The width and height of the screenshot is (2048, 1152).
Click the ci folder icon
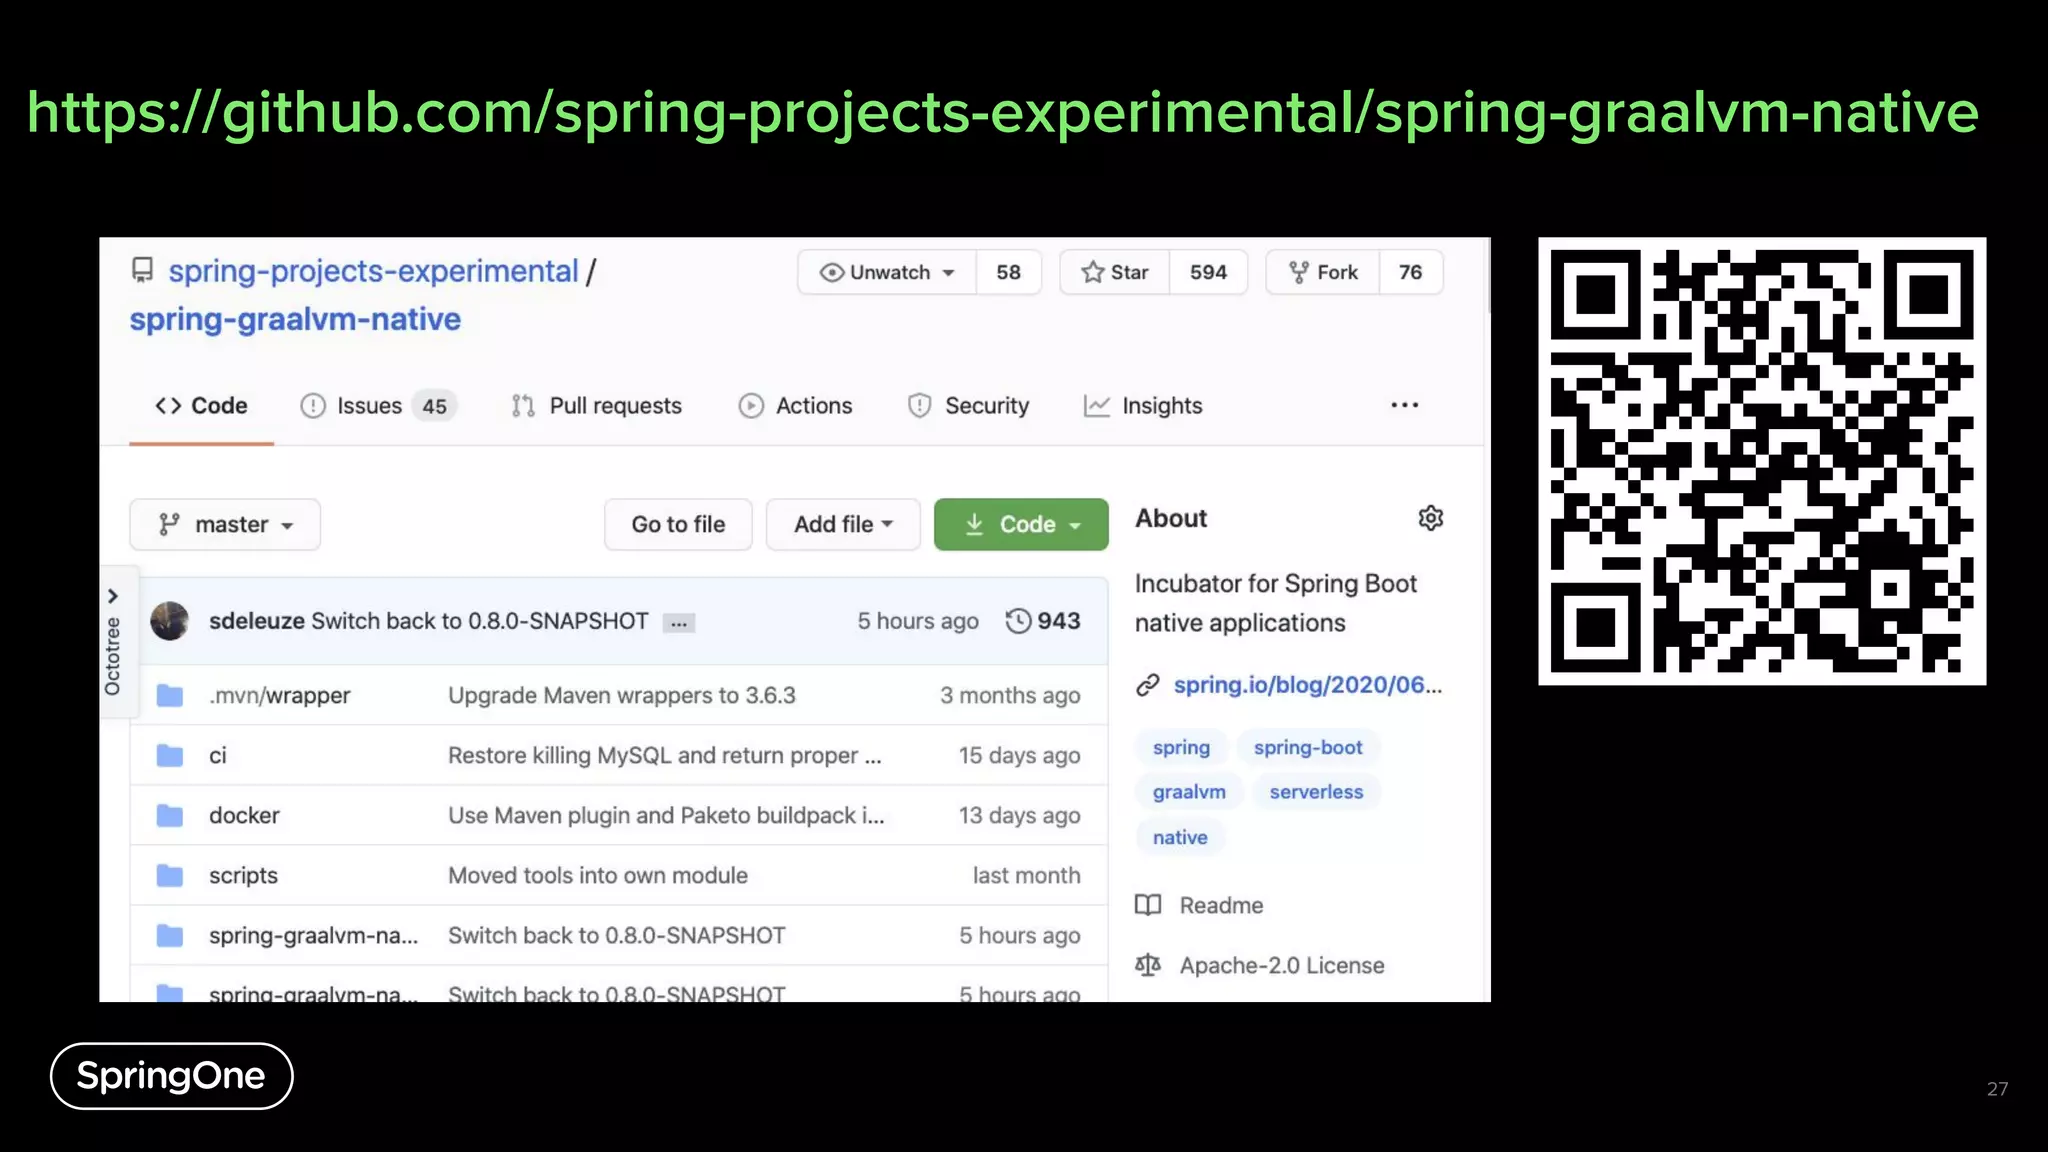pyautogui.click(x=170, y=755)
